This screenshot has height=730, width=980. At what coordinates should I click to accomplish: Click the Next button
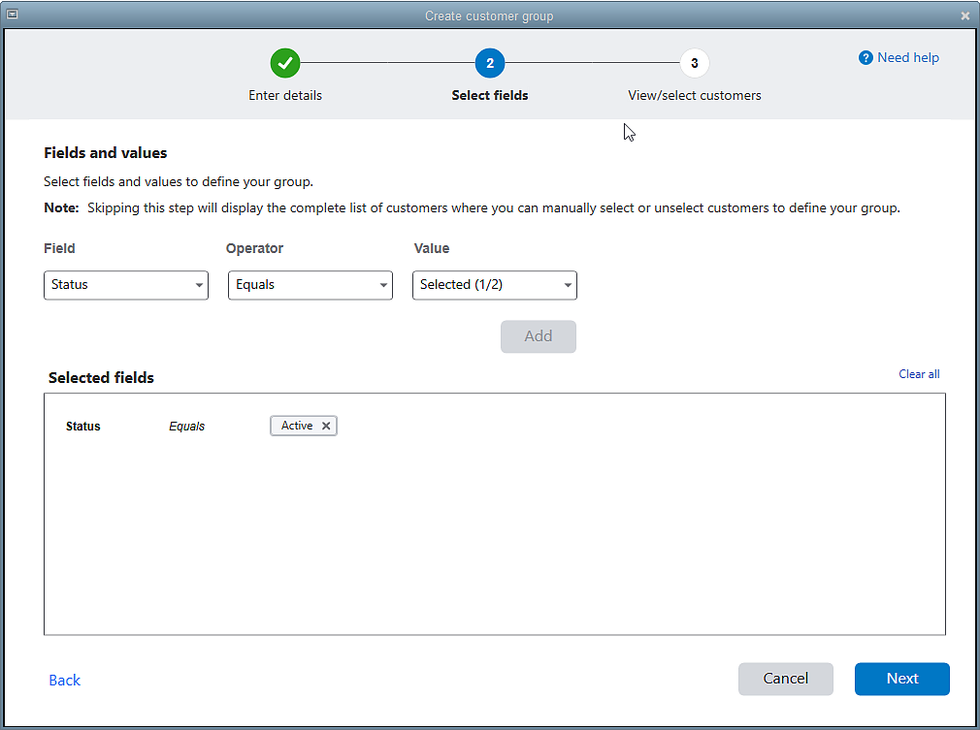(x=901, y=679)
